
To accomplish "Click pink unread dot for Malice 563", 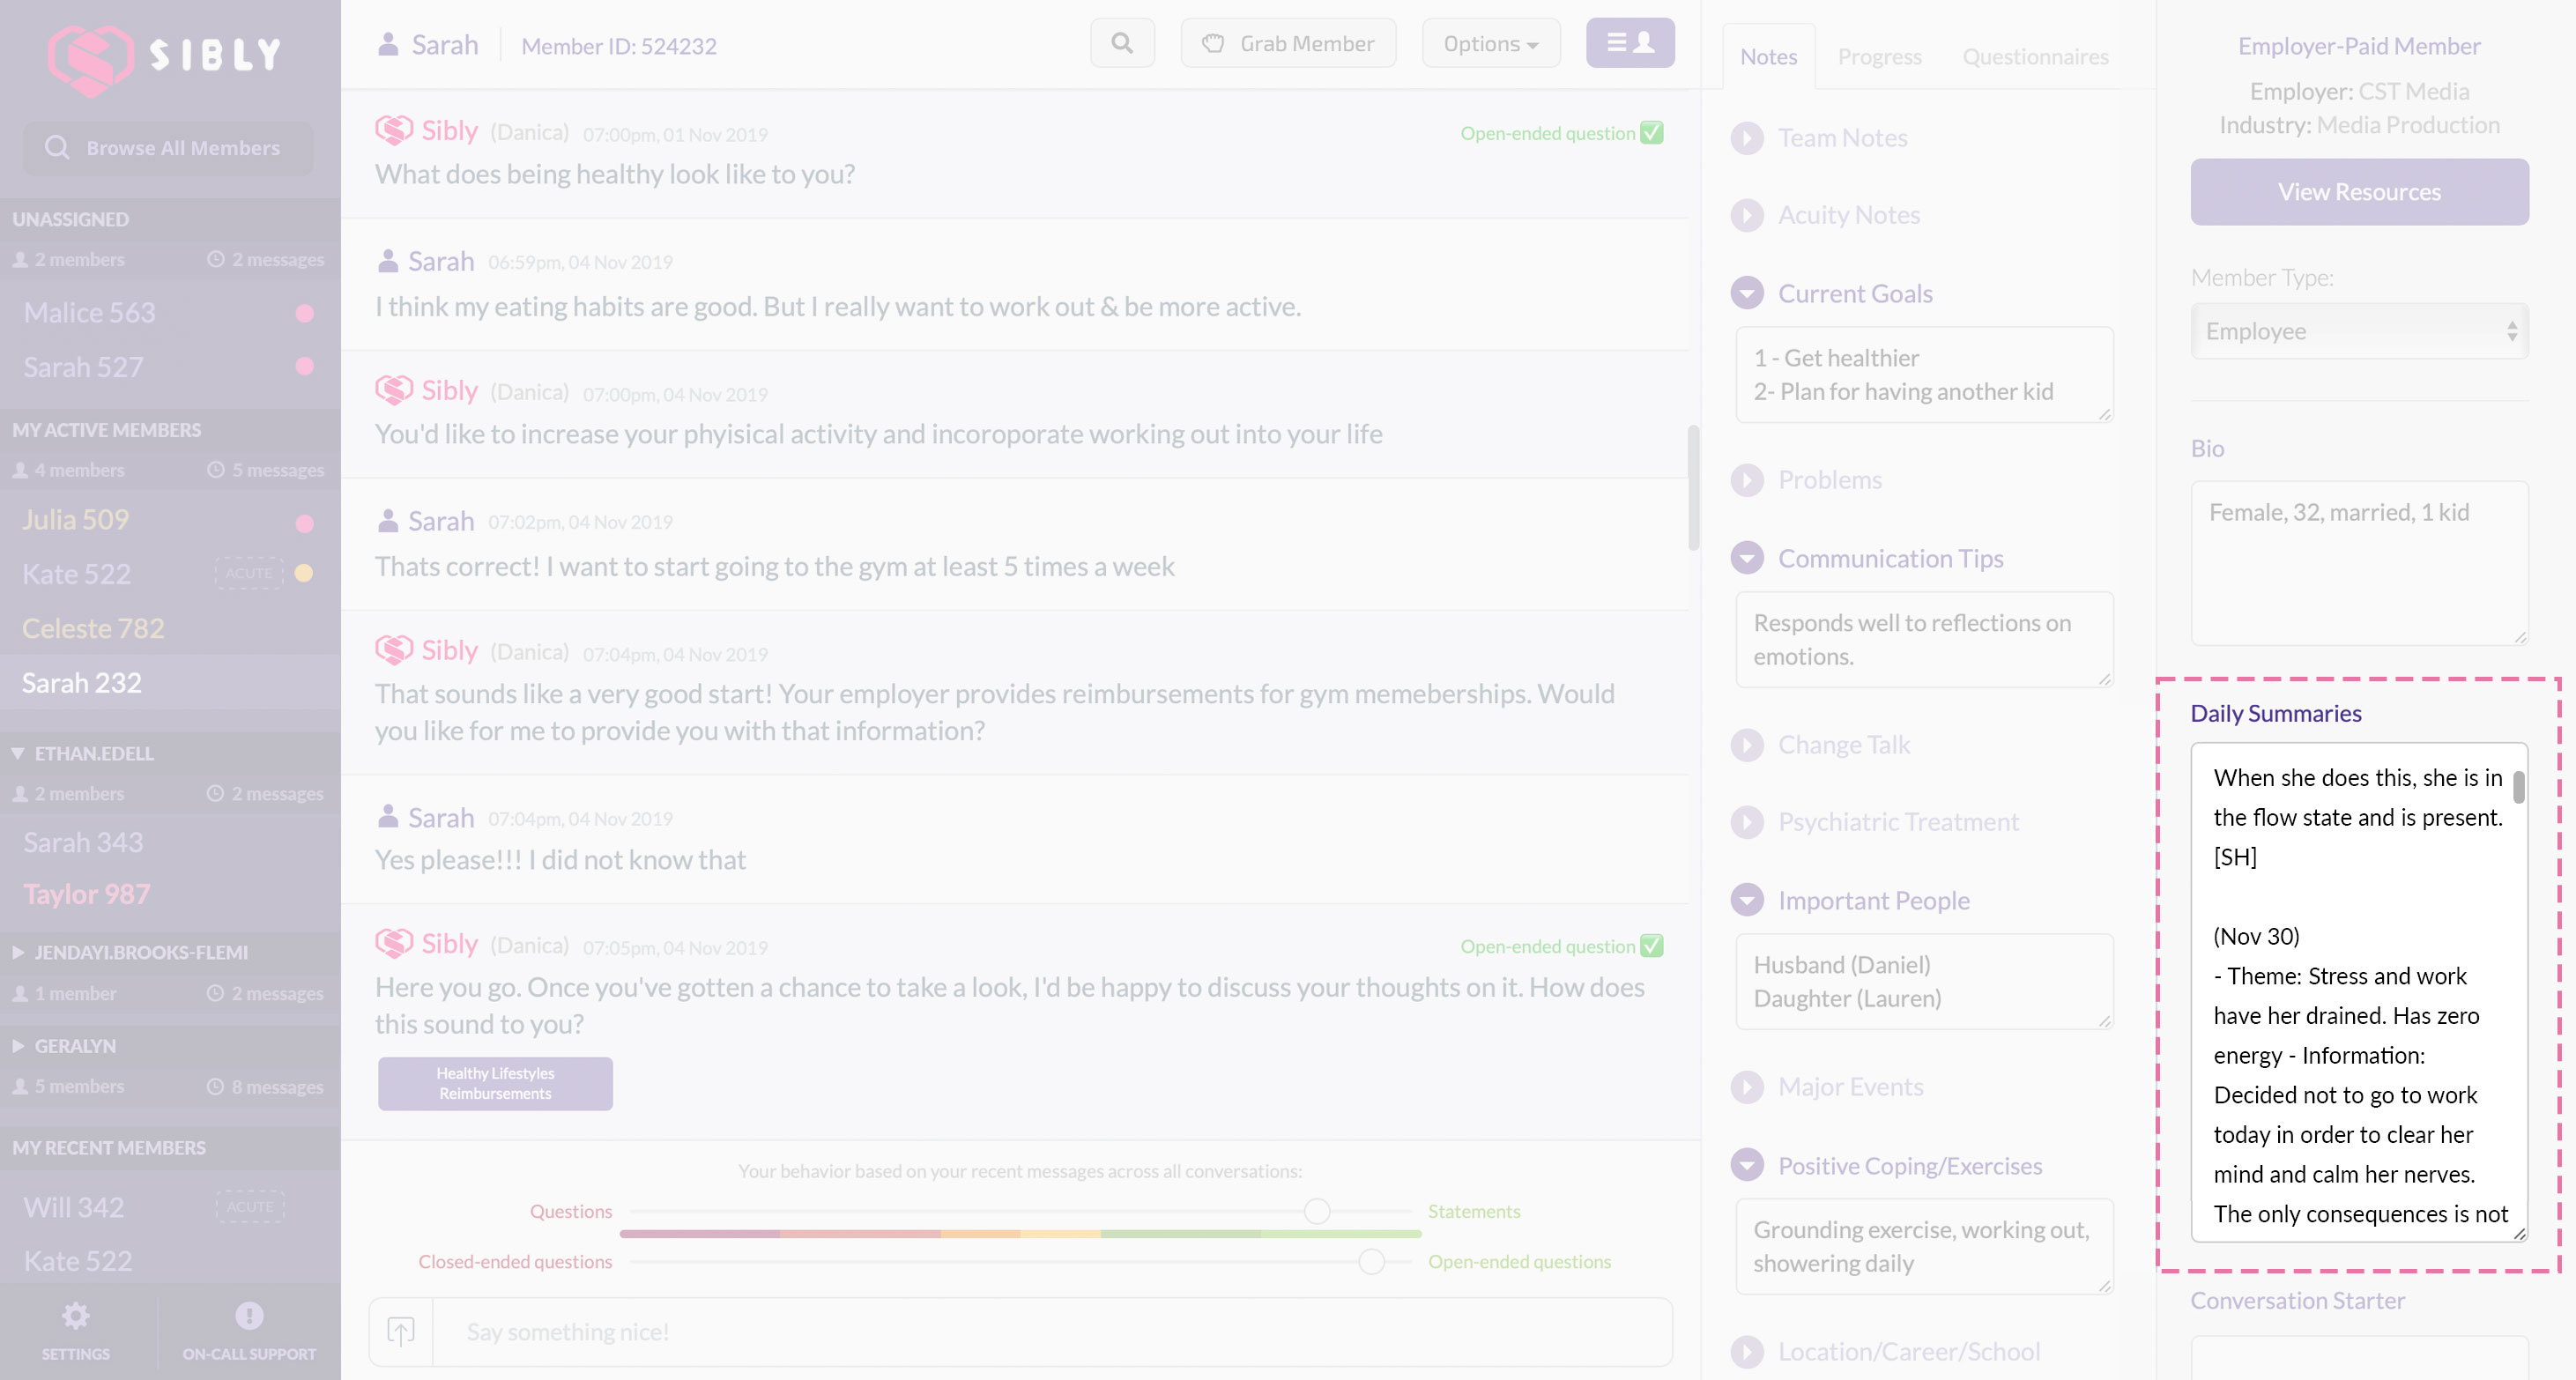I will click(x=305, y=313).
